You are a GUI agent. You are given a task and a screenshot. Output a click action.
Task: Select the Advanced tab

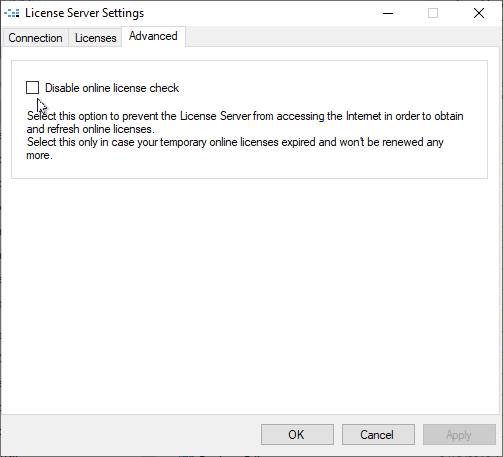click(x=153, y=36)
